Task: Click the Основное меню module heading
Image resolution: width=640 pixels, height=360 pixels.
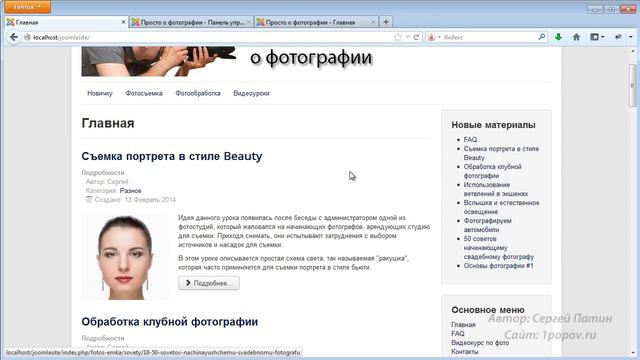Action: tap(488, 310)
